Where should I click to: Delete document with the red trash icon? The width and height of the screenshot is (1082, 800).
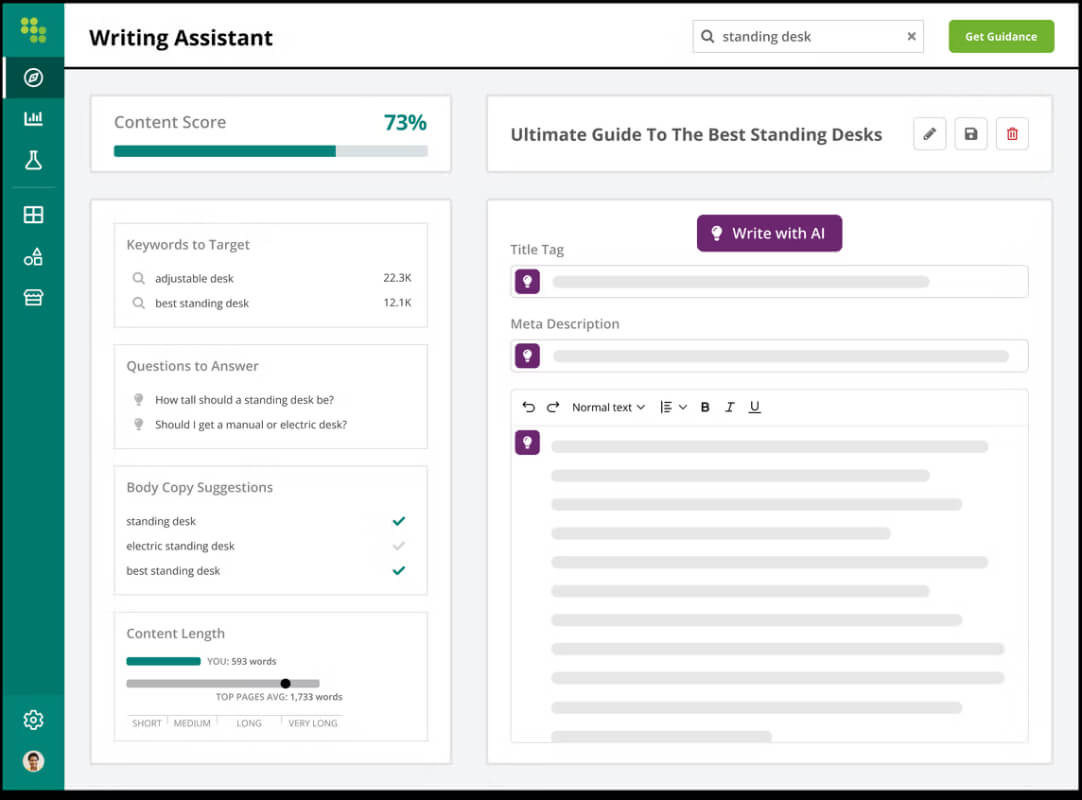pyautogui.click(x=1012, y=134)
